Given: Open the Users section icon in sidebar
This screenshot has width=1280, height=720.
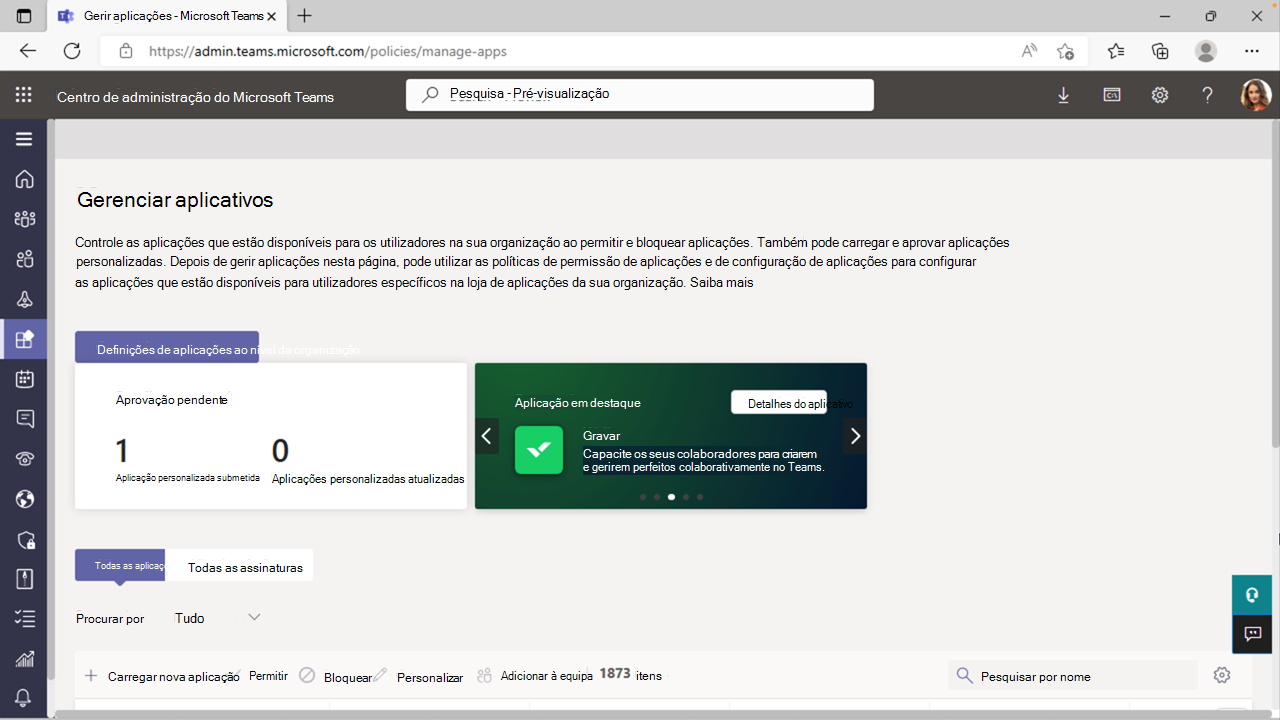Looking at the screenshot, I should coord(24,260).
